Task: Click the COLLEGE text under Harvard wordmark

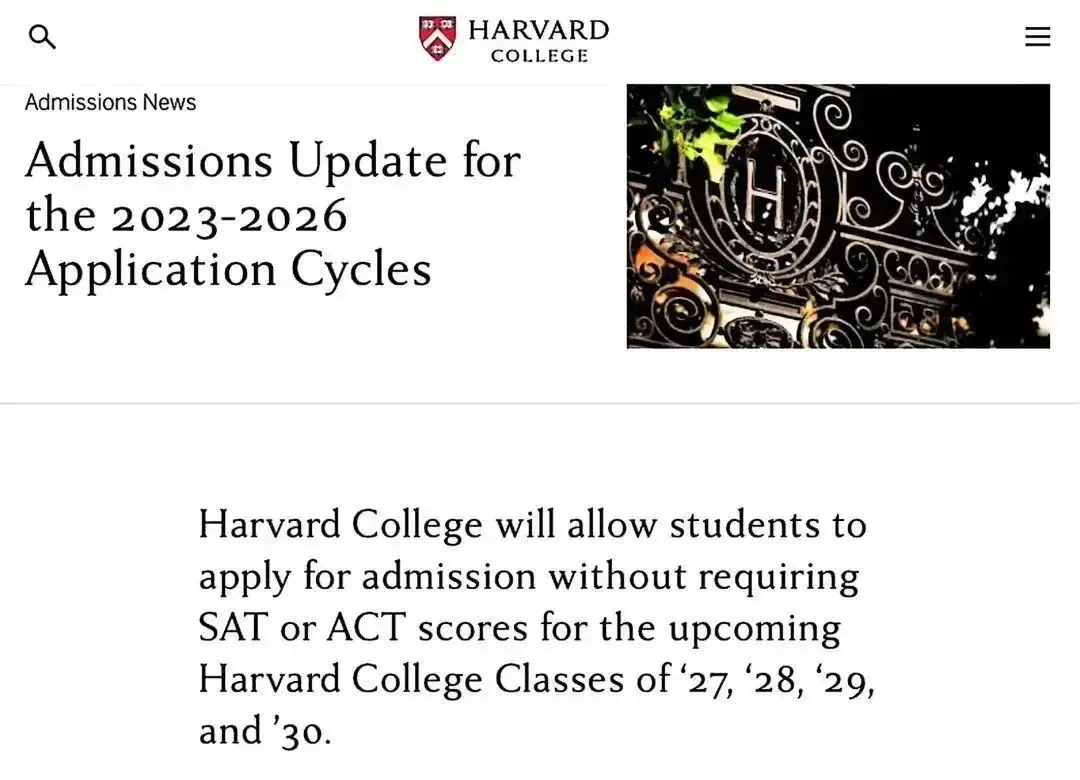Action: [539, 56]
